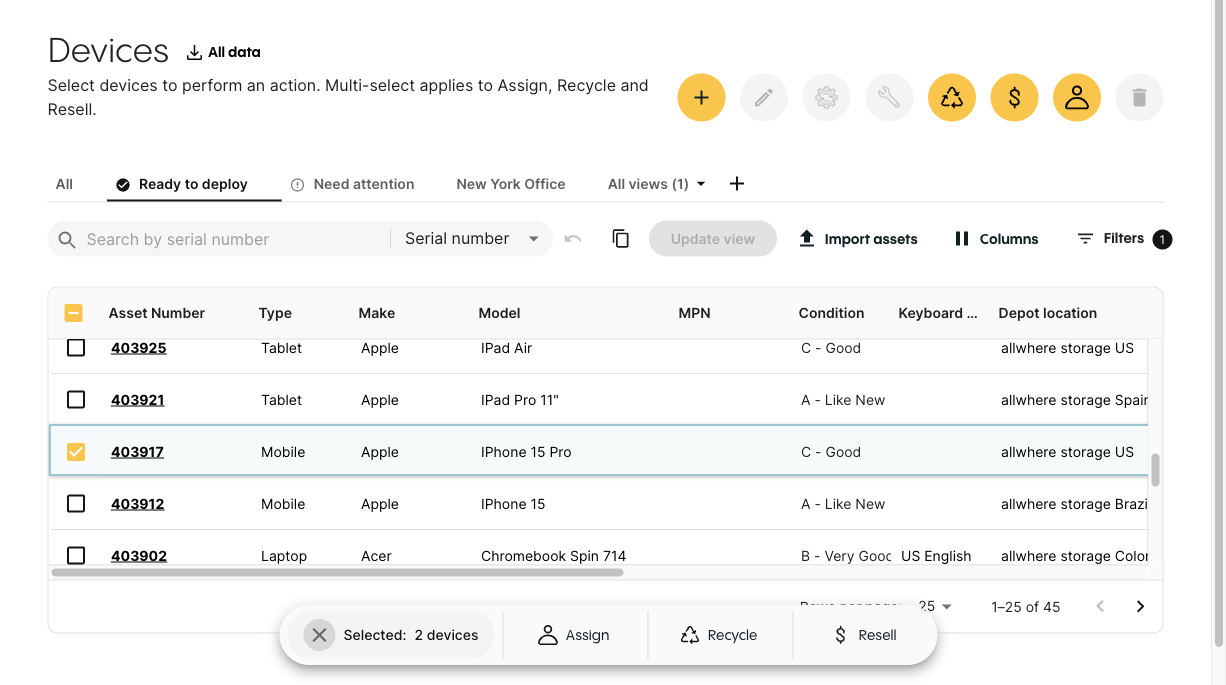Open asset link 403902

pos(139,556)
